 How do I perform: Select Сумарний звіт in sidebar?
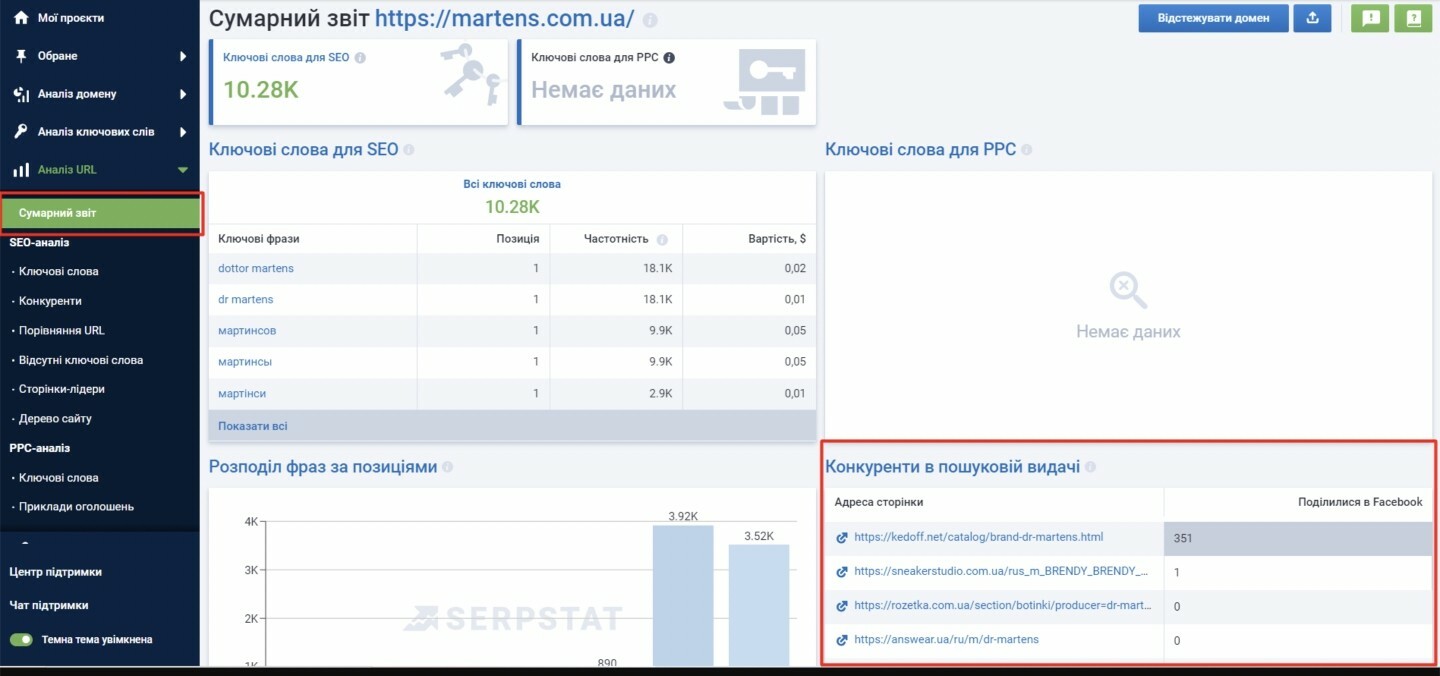pyautogui.click(x=100, y=213)
